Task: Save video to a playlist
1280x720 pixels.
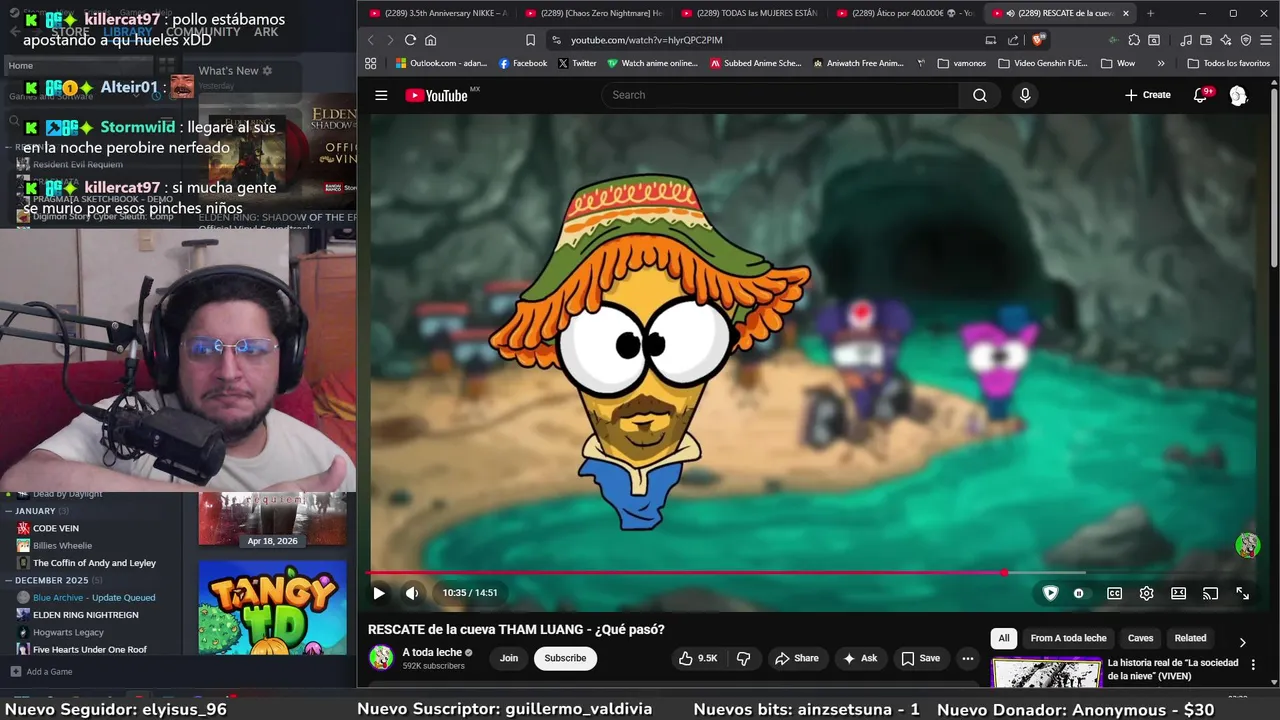Action: click(920, 658)
